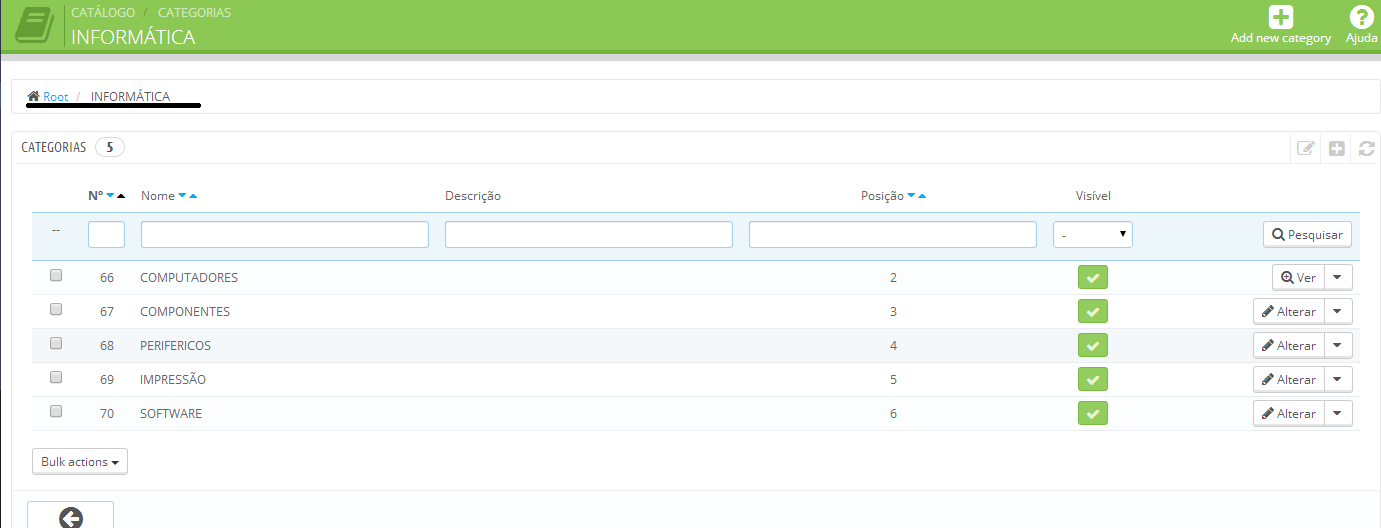
Task: Expand actions dropdown for COMPUTADORES row
Action: point(1338,278)
